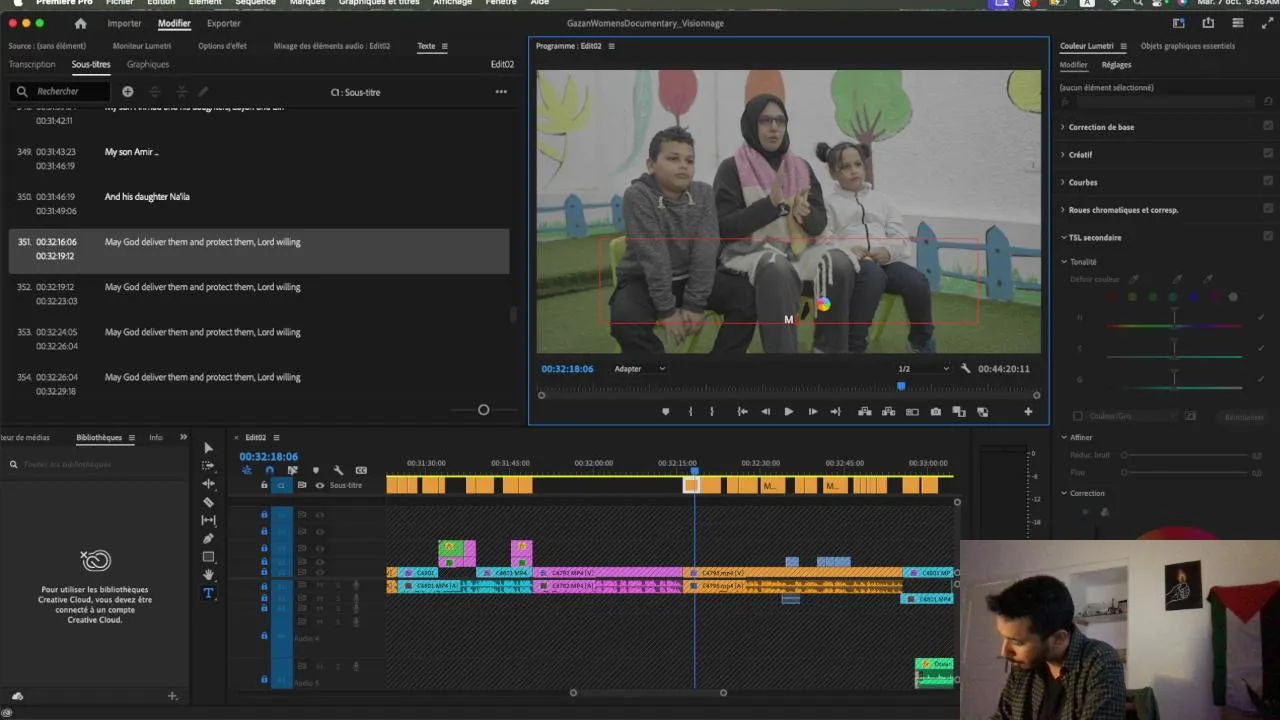This screenshot has width=1280, height=720.
Task: Expand Roues chromatiques et corresp. section
Action: point(1063,210)
